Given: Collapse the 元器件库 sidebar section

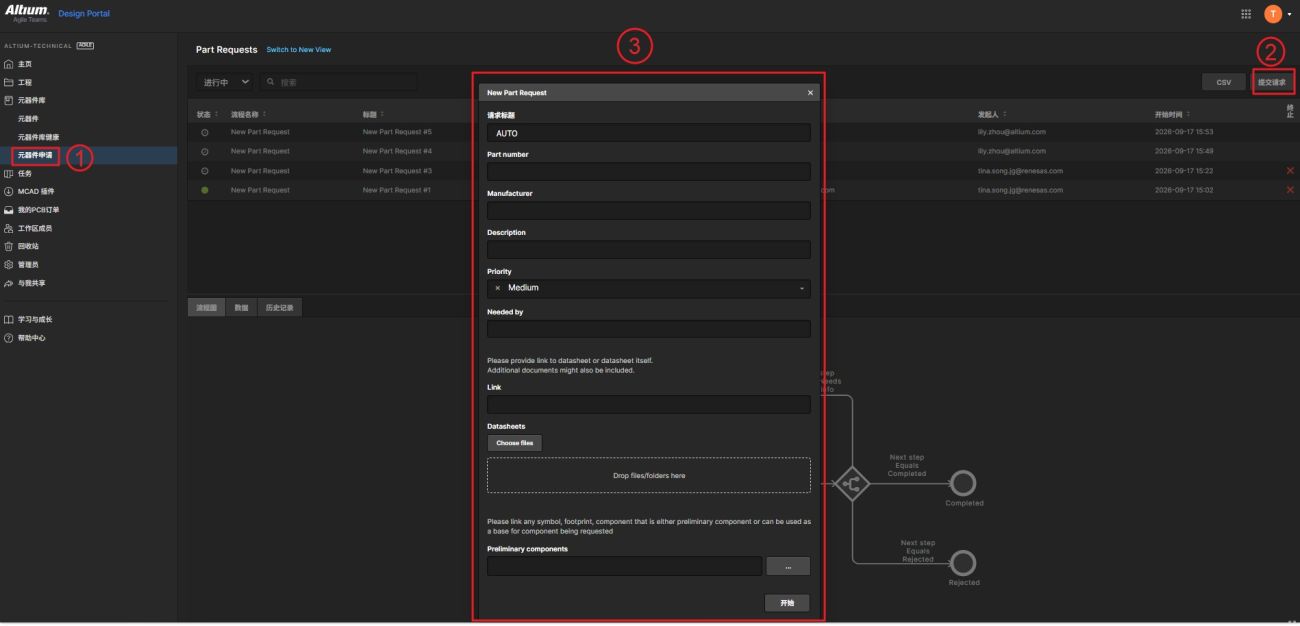Looking at the screenshot, I should click(x=32, y=100).
